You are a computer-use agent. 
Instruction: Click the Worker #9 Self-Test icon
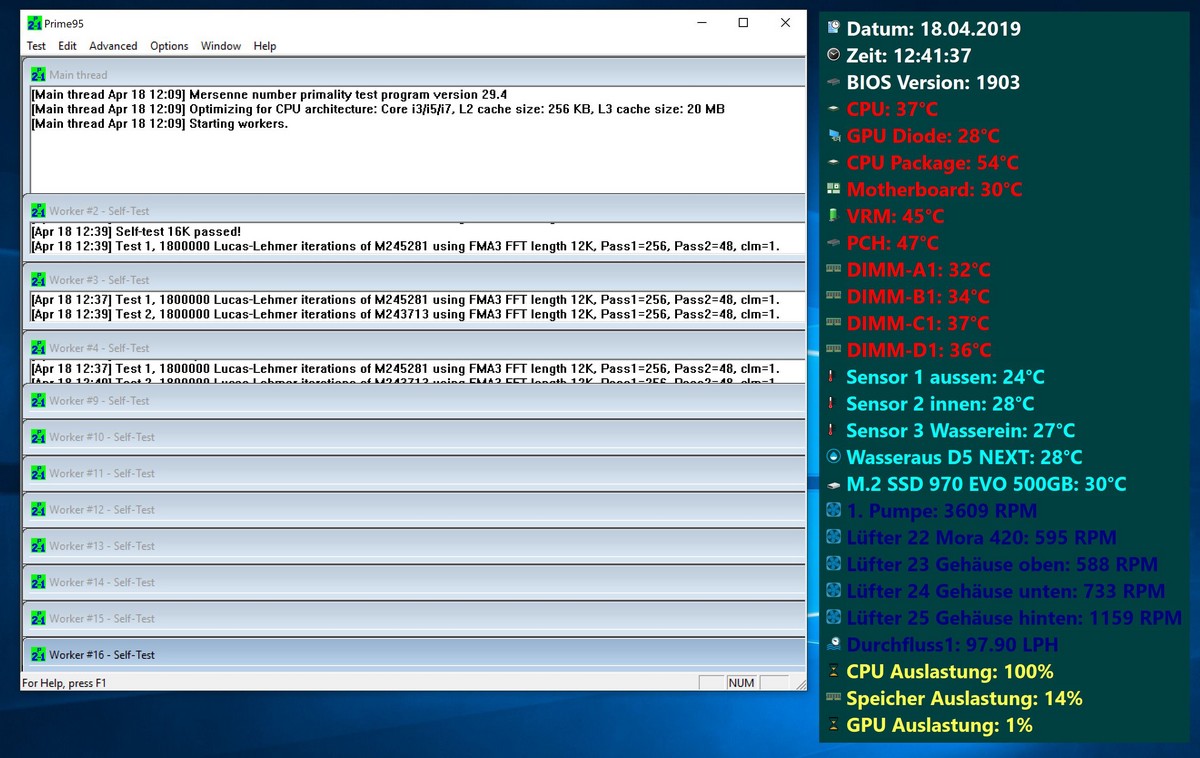(38, 400)
